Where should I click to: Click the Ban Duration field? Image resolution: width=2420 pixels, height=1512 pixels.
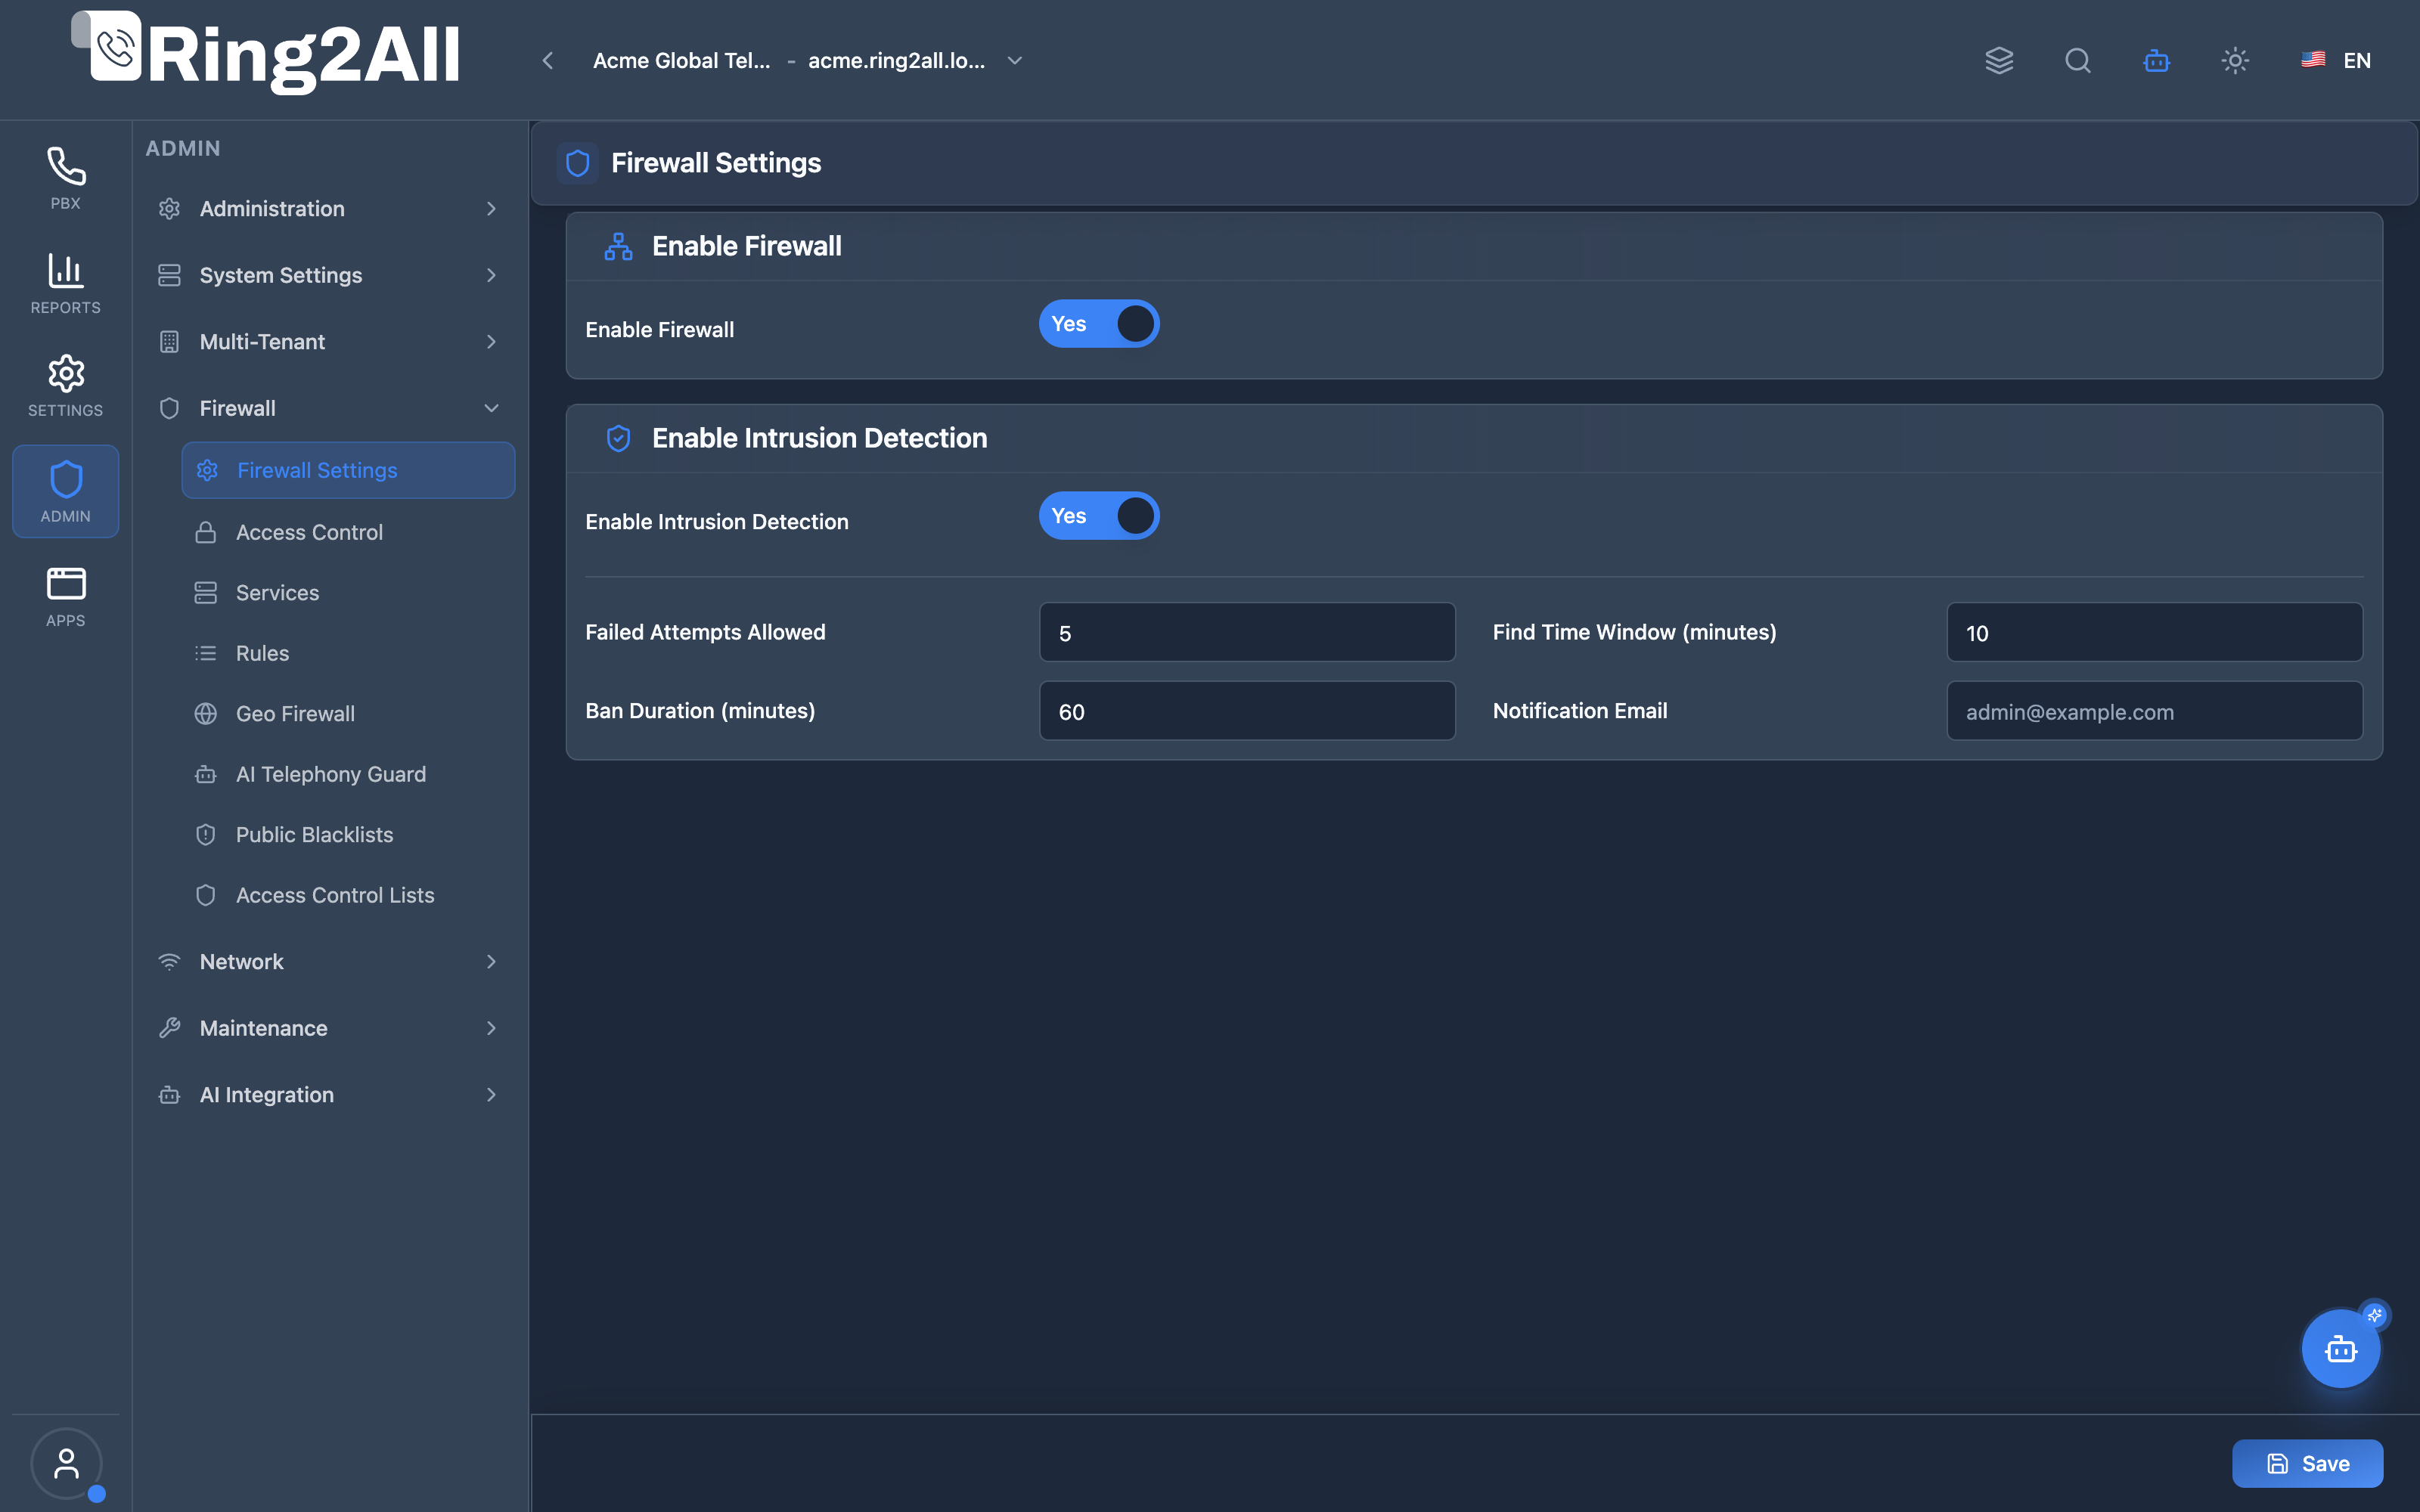point(1247,711)
